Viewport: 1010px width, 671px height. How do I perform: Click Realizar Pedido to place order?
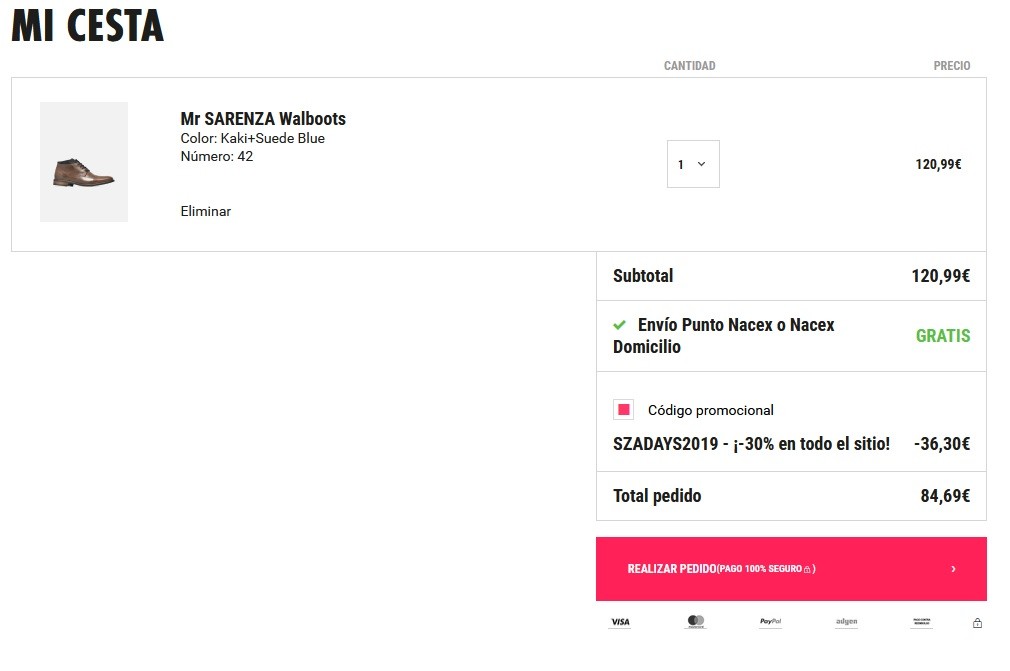click(x=720, y=569)
